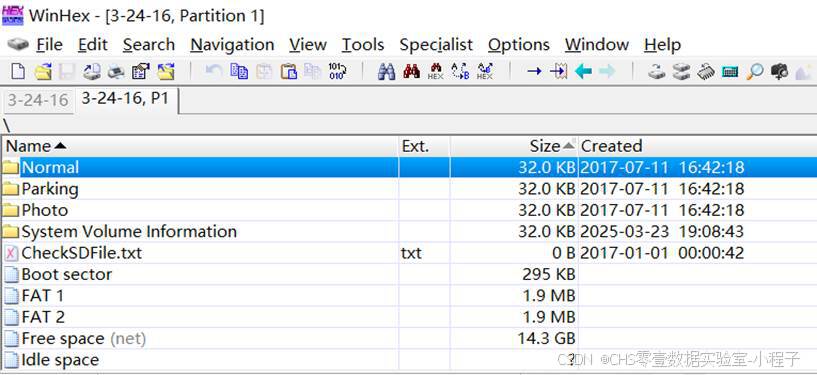The width and height of the screenshot is (817, 375).
Task: Click the create disk image icon beside Save
Action: (x=92, y=71)
